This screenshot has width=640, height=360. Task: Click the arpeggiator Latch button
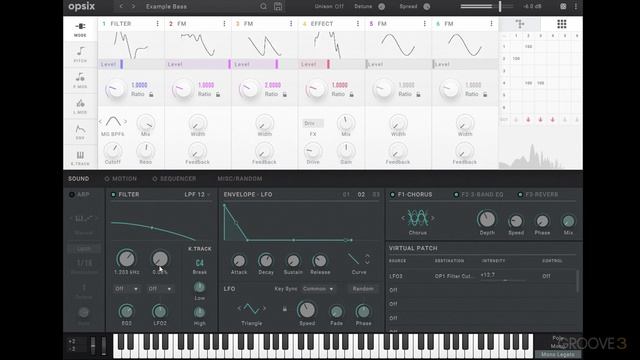84,248
